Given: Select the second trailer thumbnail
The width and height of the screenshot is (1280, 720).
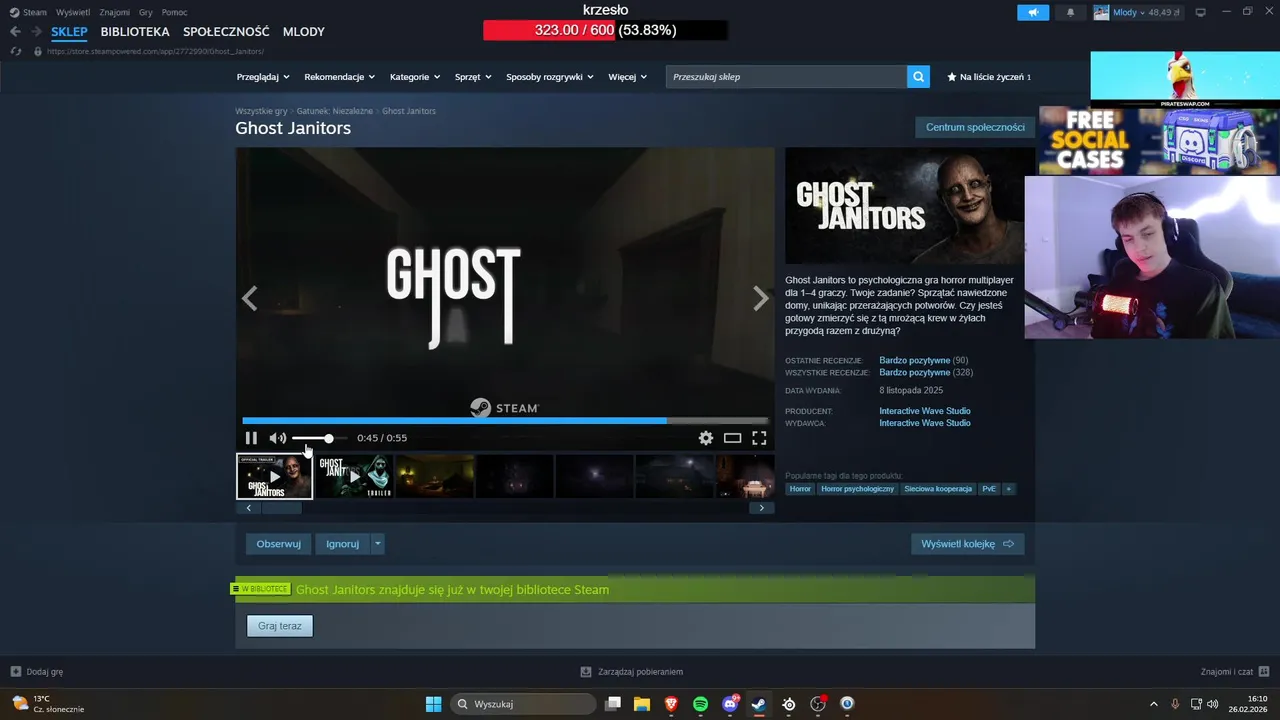Looking at the screenshot, I should tap(354, 476).
